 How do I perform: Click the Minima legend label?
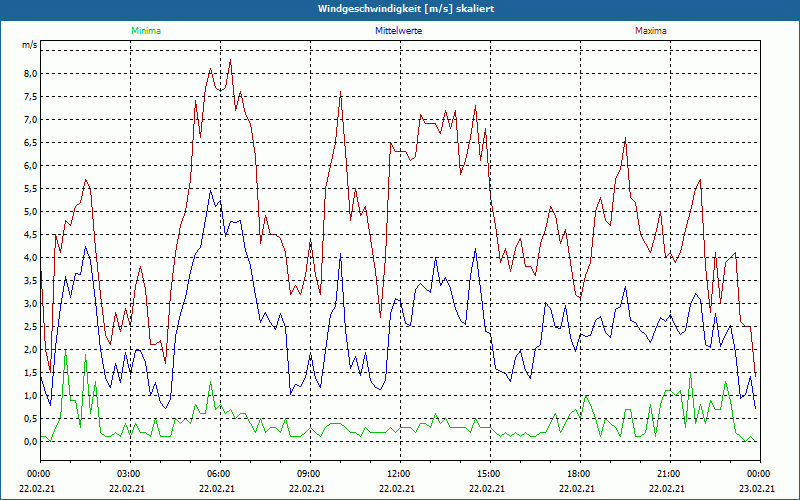(146, 31)
